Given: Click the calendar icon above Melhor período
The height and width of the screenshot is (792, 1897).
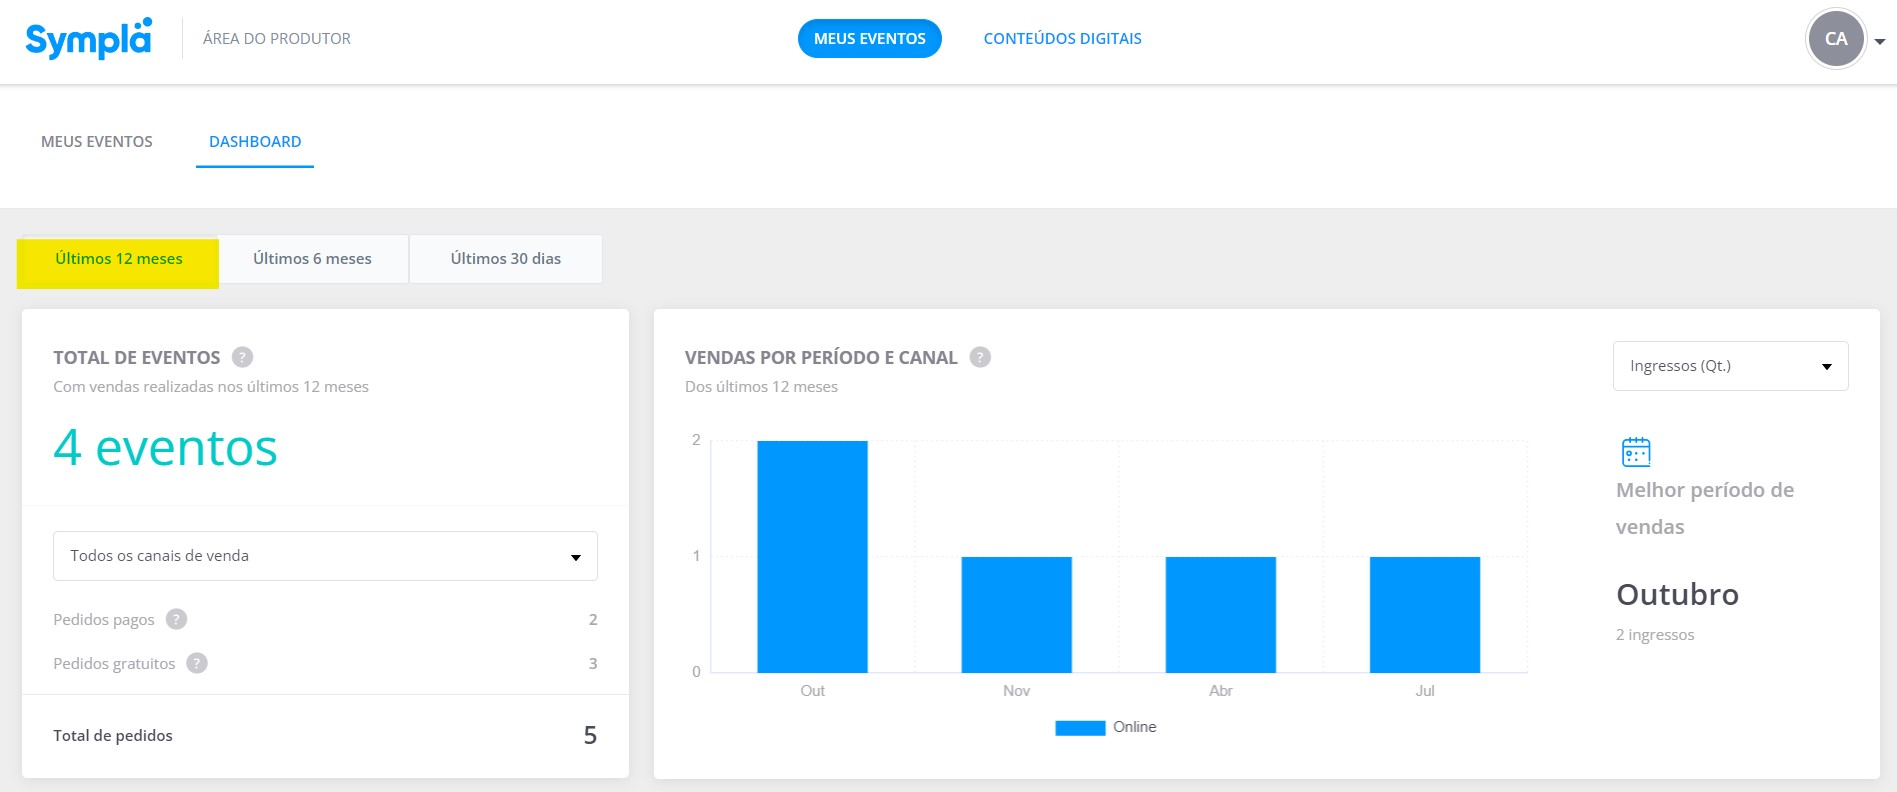Looking at the screenshot, I should [1636, 452].
